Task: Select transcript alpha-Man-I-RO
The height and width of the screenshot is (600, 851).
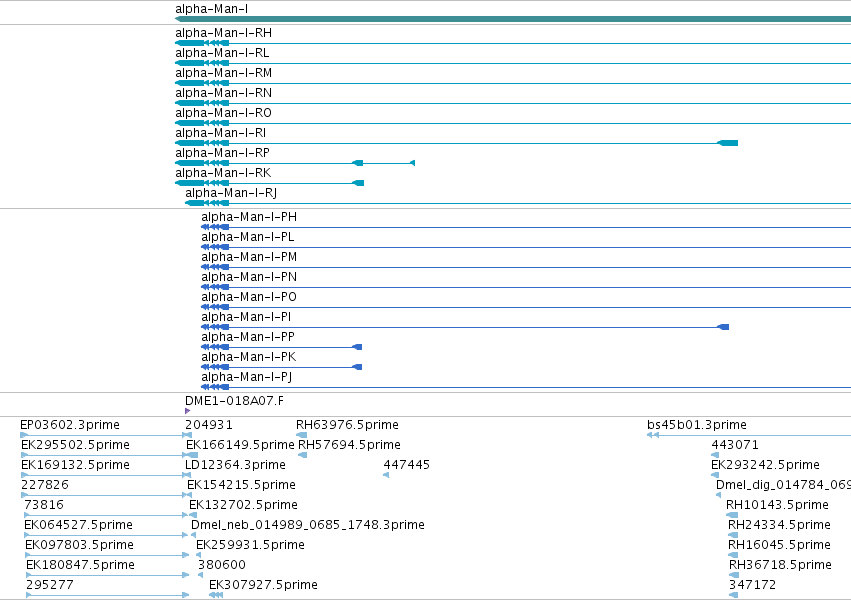Action: pyautogui.click(x=223, y=113)
